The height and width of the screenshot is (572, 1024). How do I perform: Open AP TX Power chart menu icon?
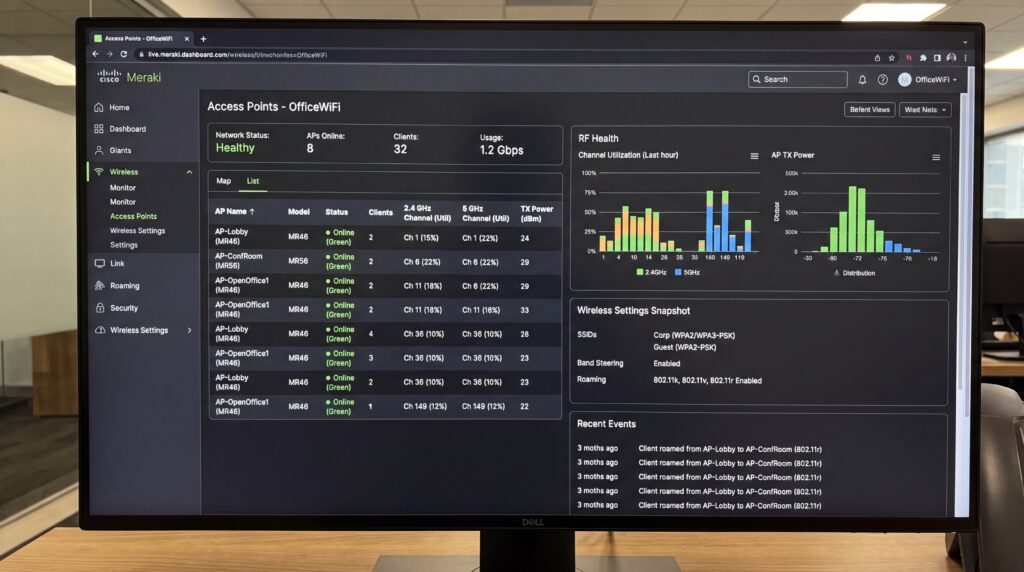coord(936,157)
